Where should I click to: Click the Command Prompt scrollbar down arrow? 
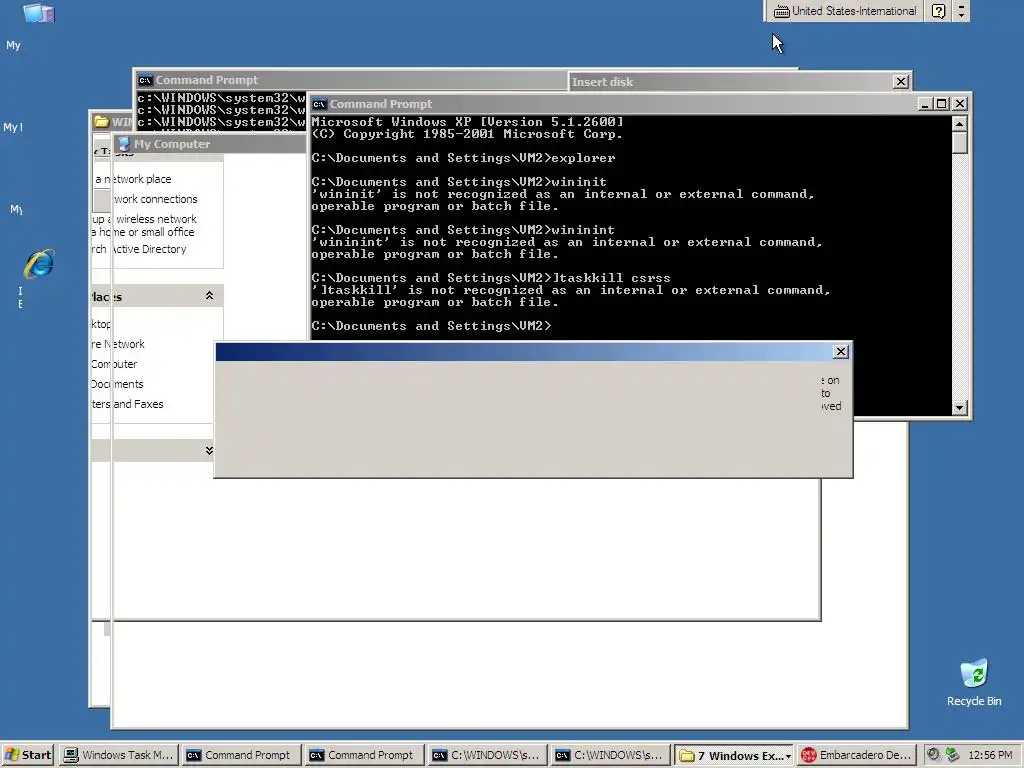coord(959,408)
